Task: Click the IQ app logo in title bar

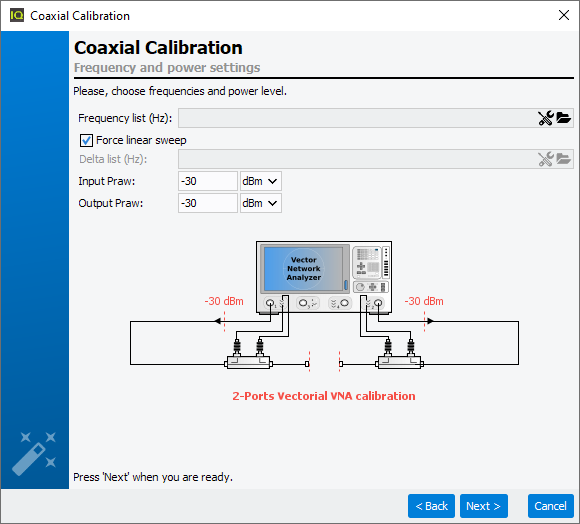Action: pyautogui.click(x=17, y=16)
